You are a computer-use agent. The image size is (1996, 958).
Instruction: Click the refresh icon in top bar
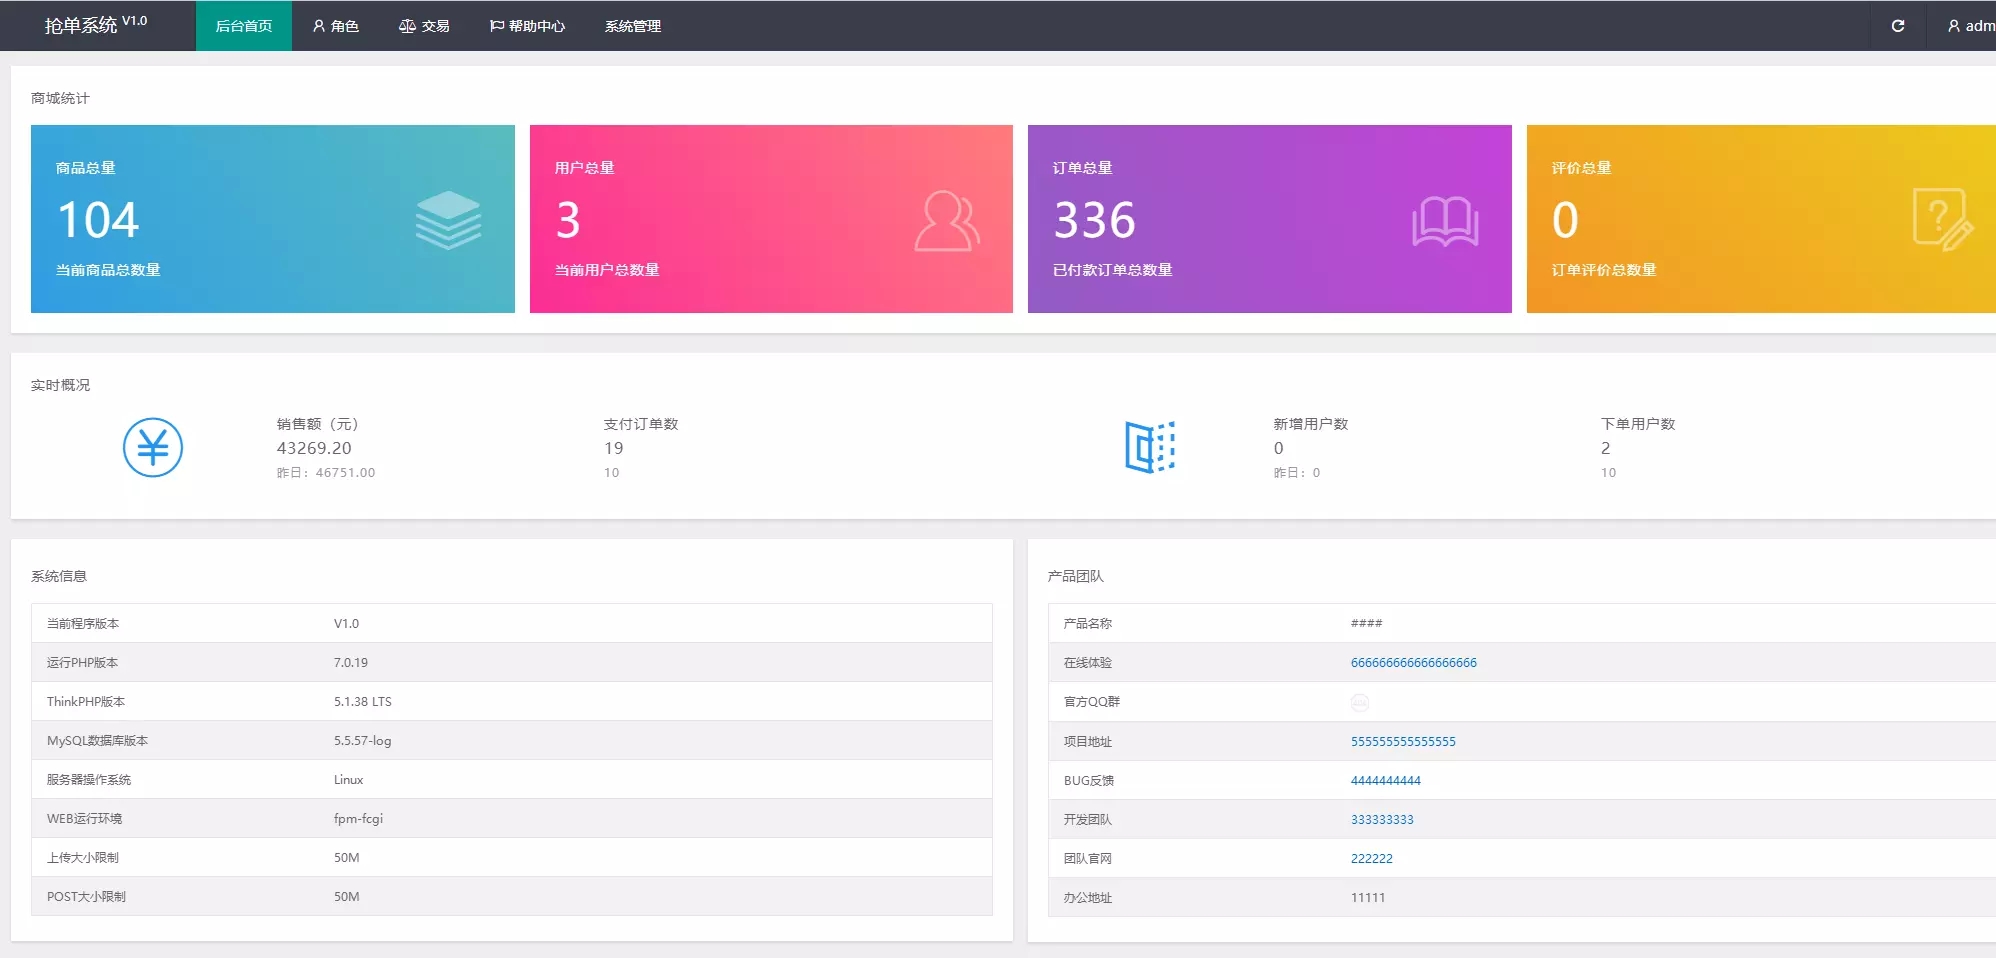1897,26
